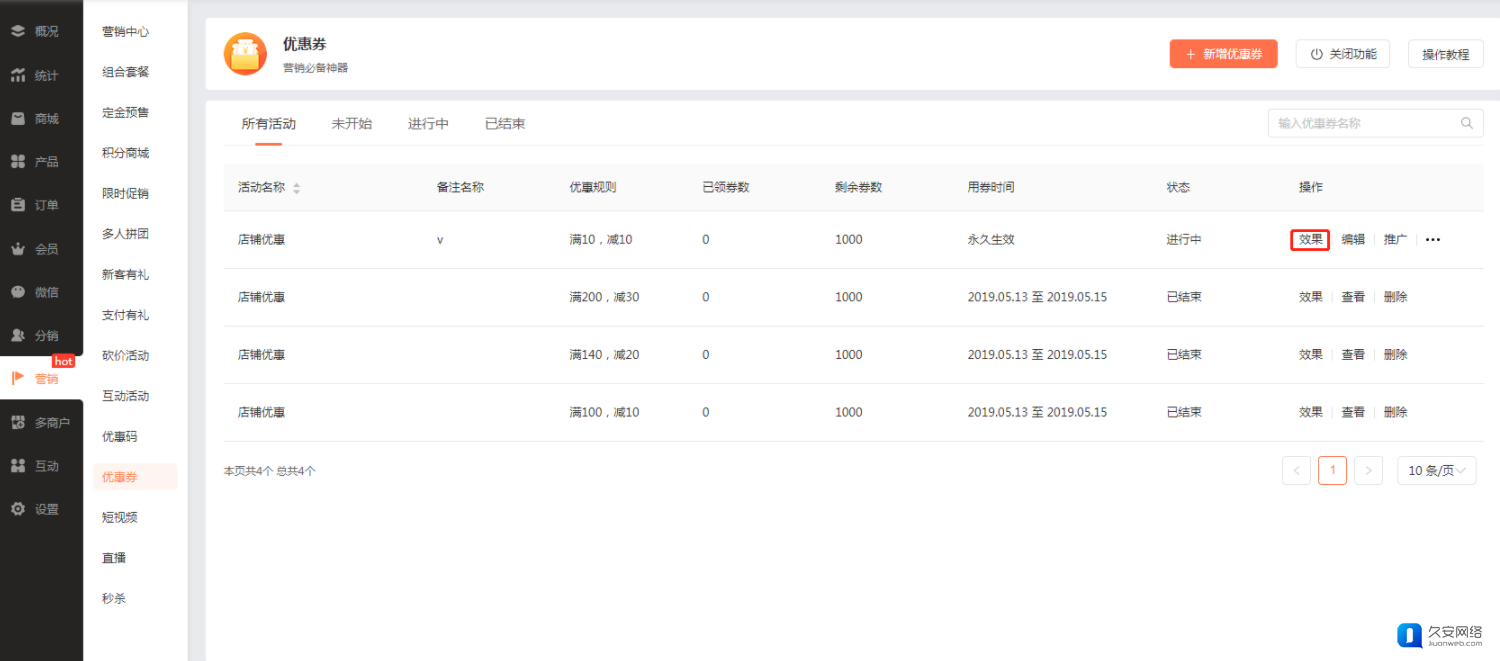The width and height of the screenshot is (1500, 661).
Task: Open the 会员 members crown icon
Action: pos(18,248)
